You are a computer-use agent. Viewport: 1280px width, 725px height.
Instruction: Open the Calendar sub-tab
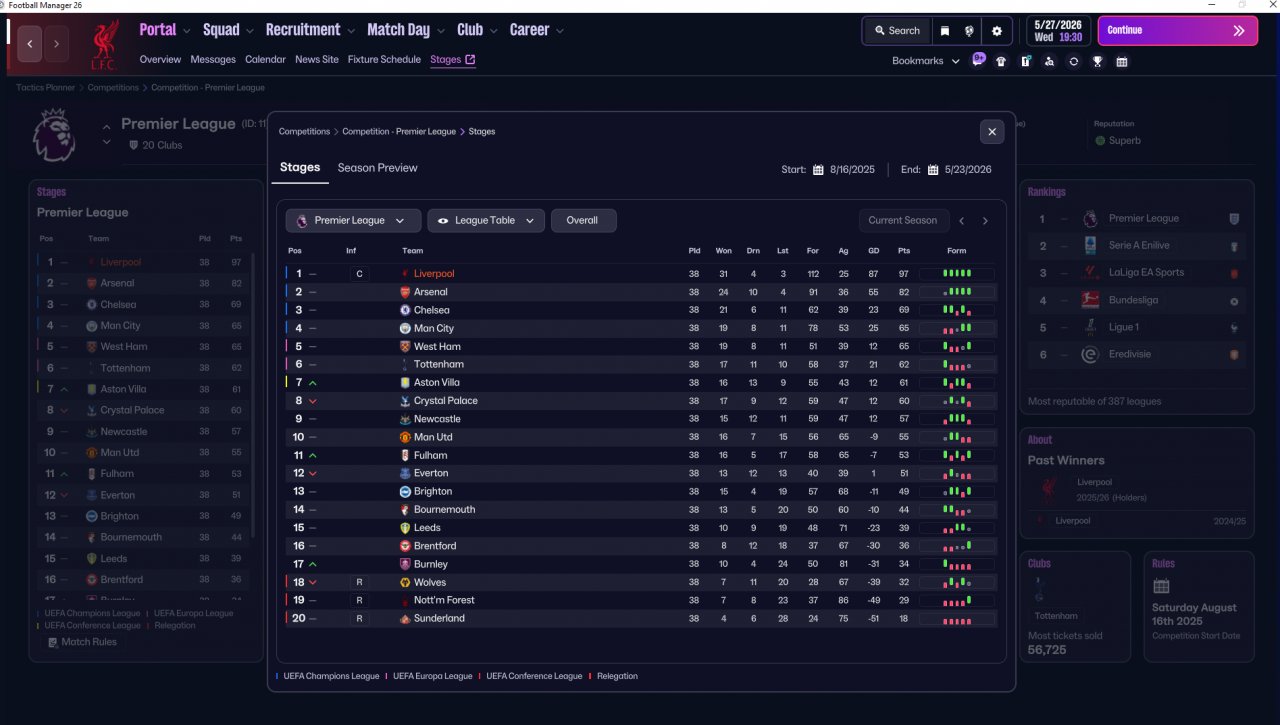point(265,60)
